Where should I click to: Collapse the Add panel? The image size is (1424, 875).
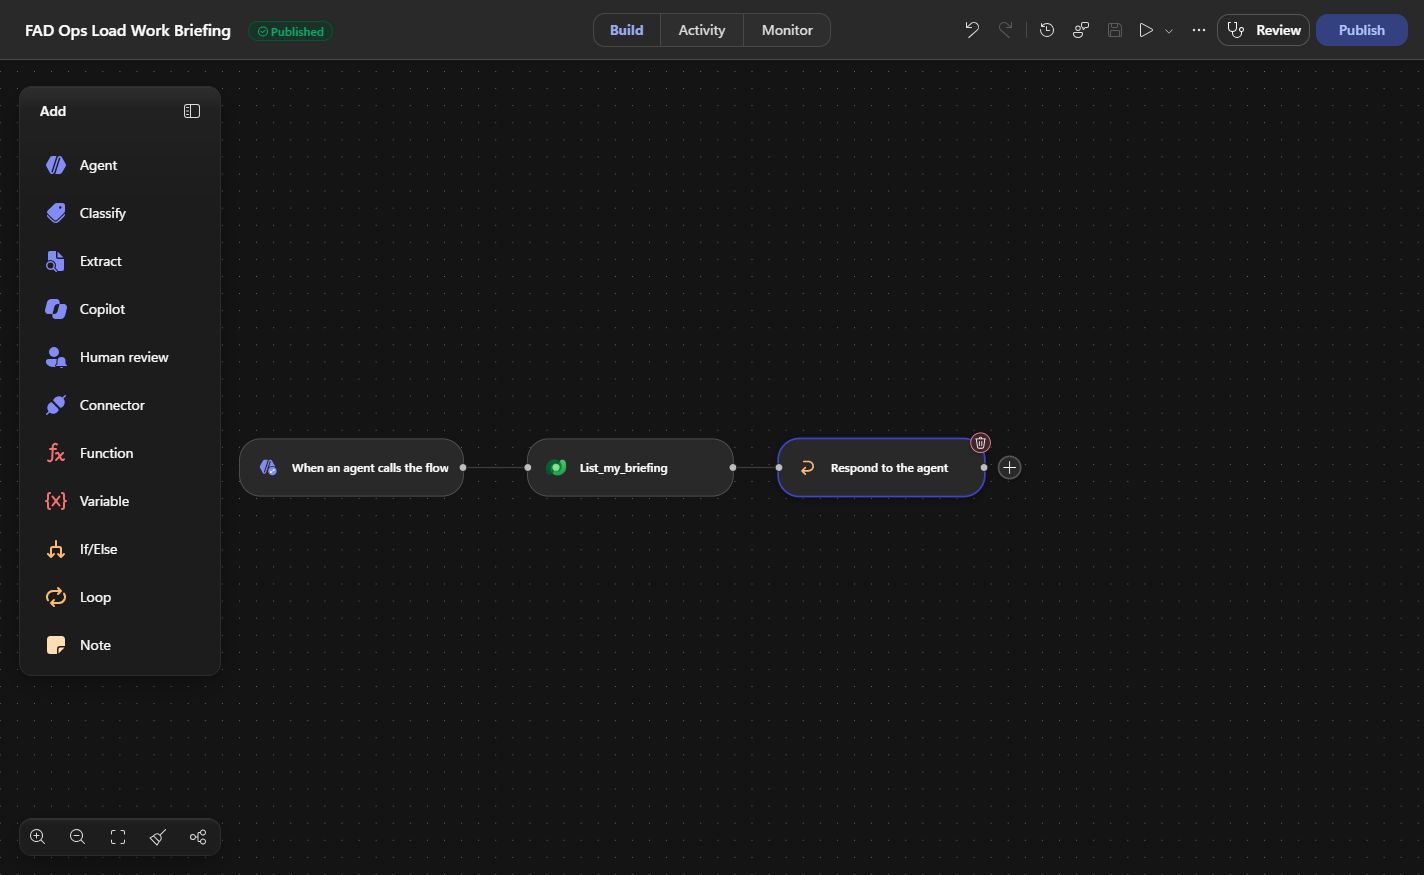tap(192, 111)
